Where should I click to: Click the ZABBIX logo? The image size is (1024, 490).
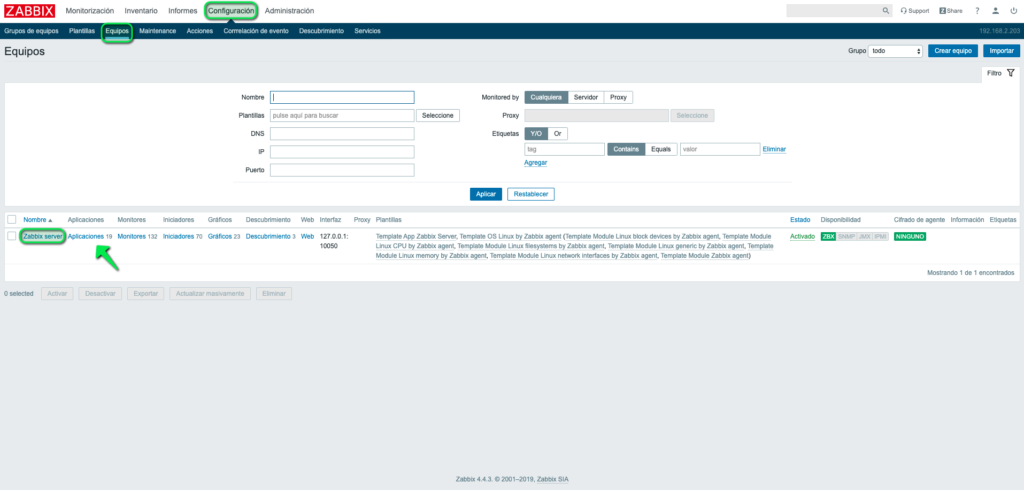click(x=29, y=10)
